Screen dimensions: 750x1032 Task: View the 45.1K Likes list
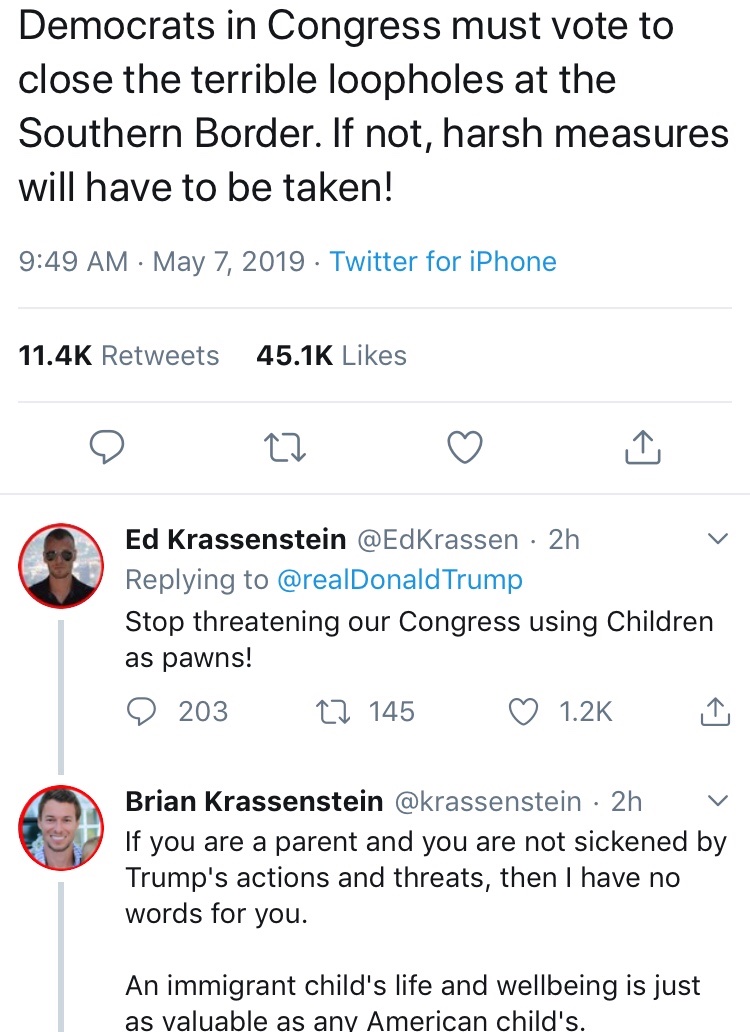click(331, 356)
